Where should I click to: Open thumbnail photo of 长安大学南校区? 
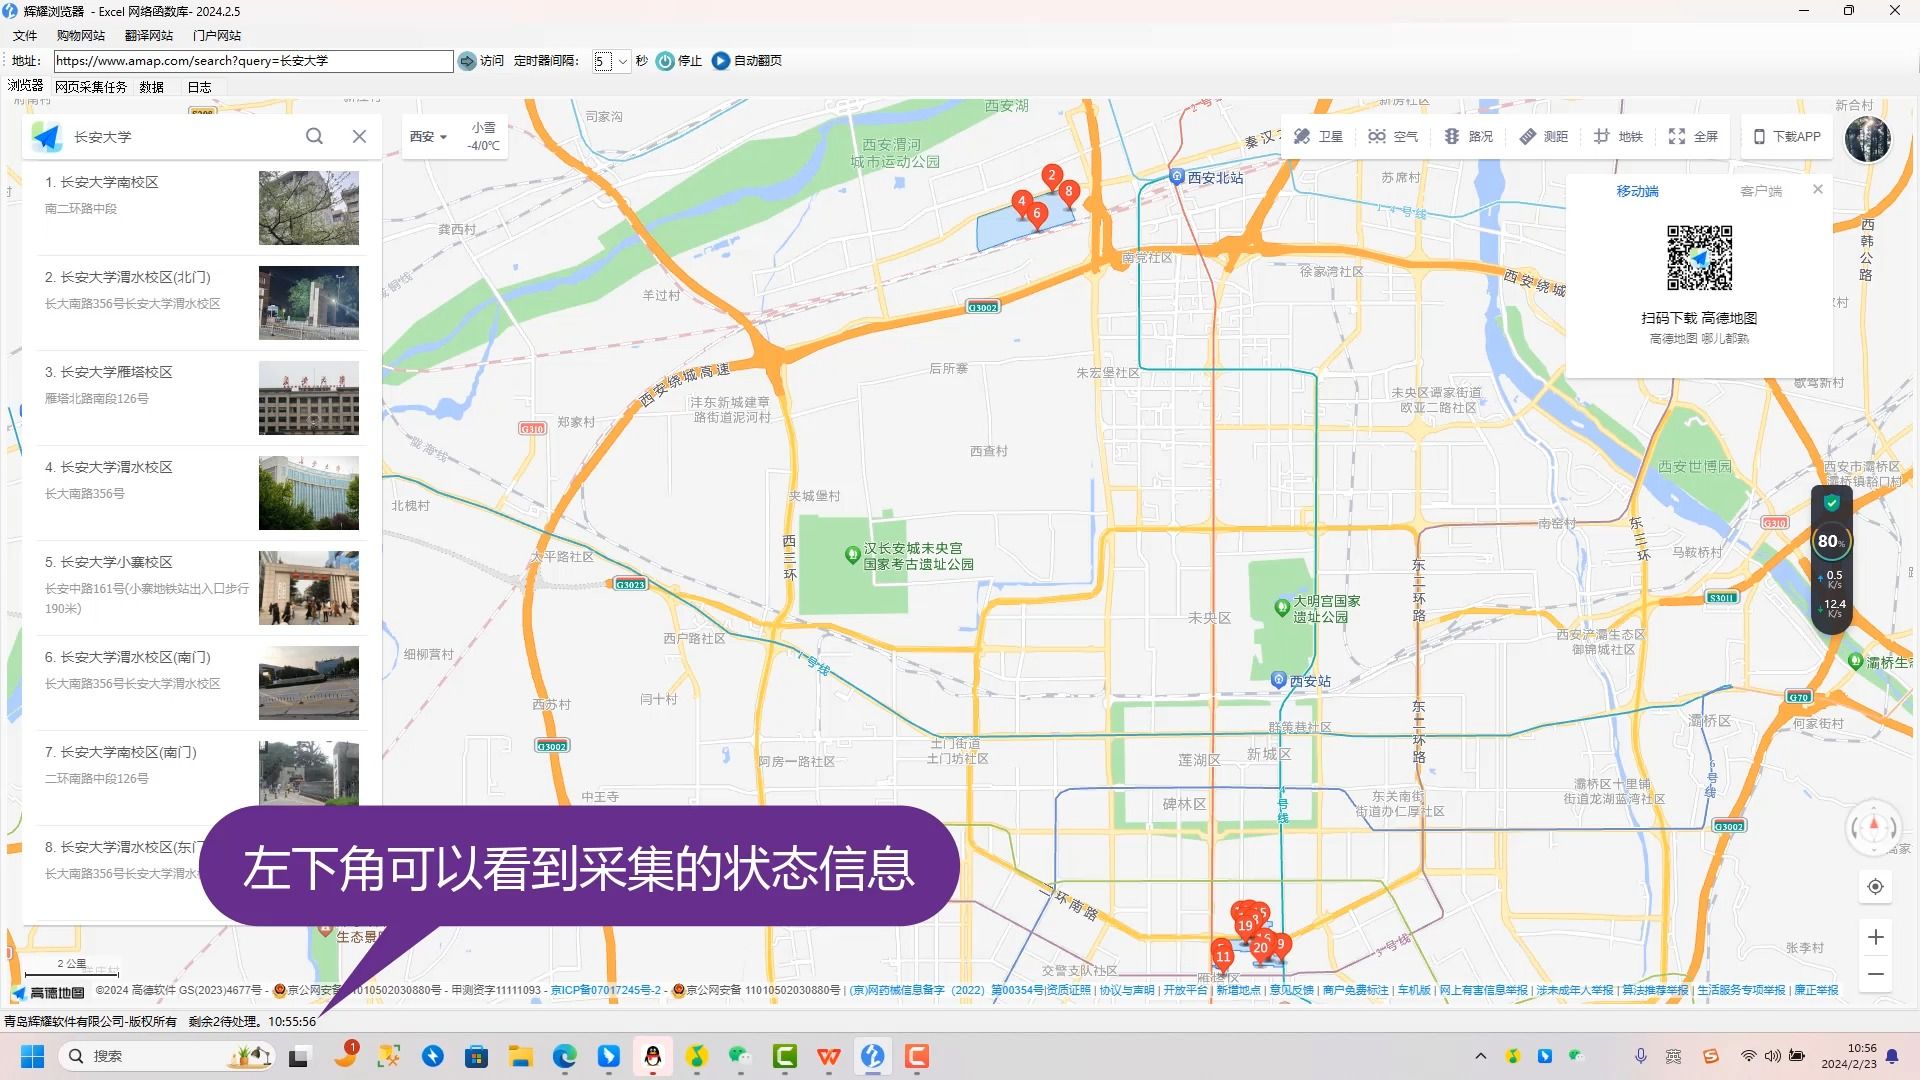(x=308, y=208)
